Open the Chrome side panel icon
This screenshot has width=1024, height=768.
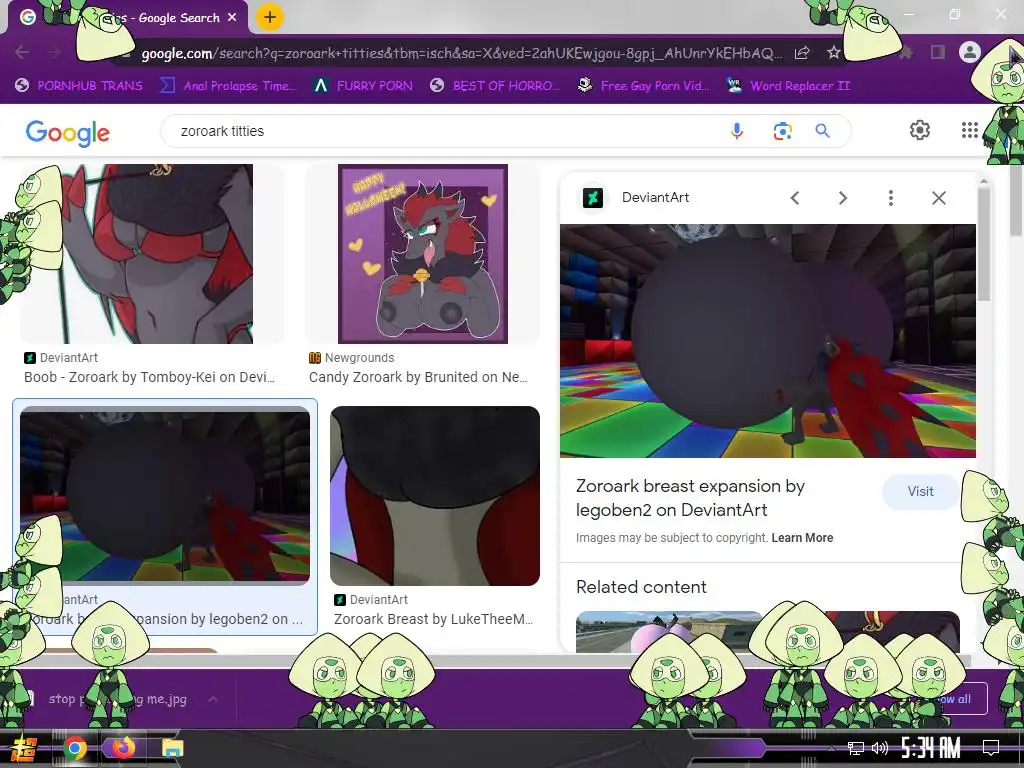click(938, 52)
